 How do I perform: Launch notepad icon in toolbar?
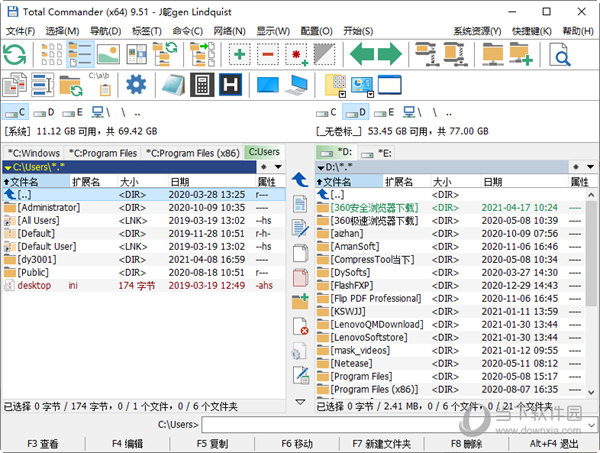(173, 85)
